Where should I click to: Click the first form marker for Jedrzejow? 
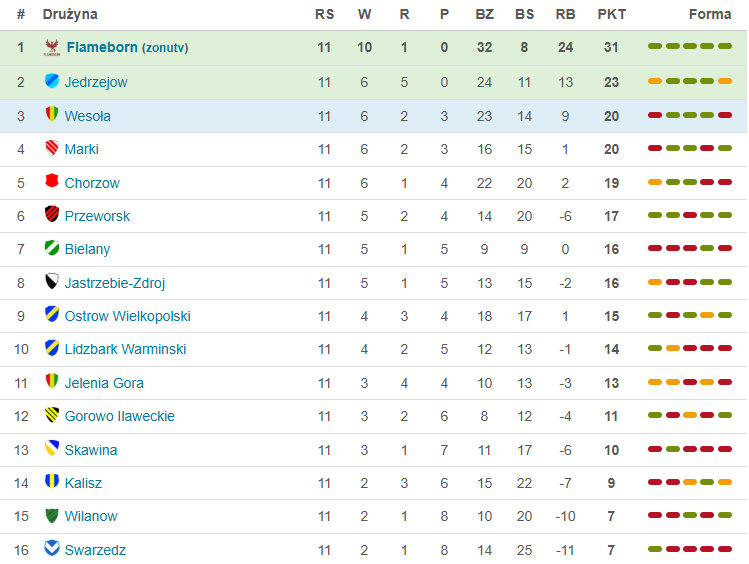(x=655, y=81)
